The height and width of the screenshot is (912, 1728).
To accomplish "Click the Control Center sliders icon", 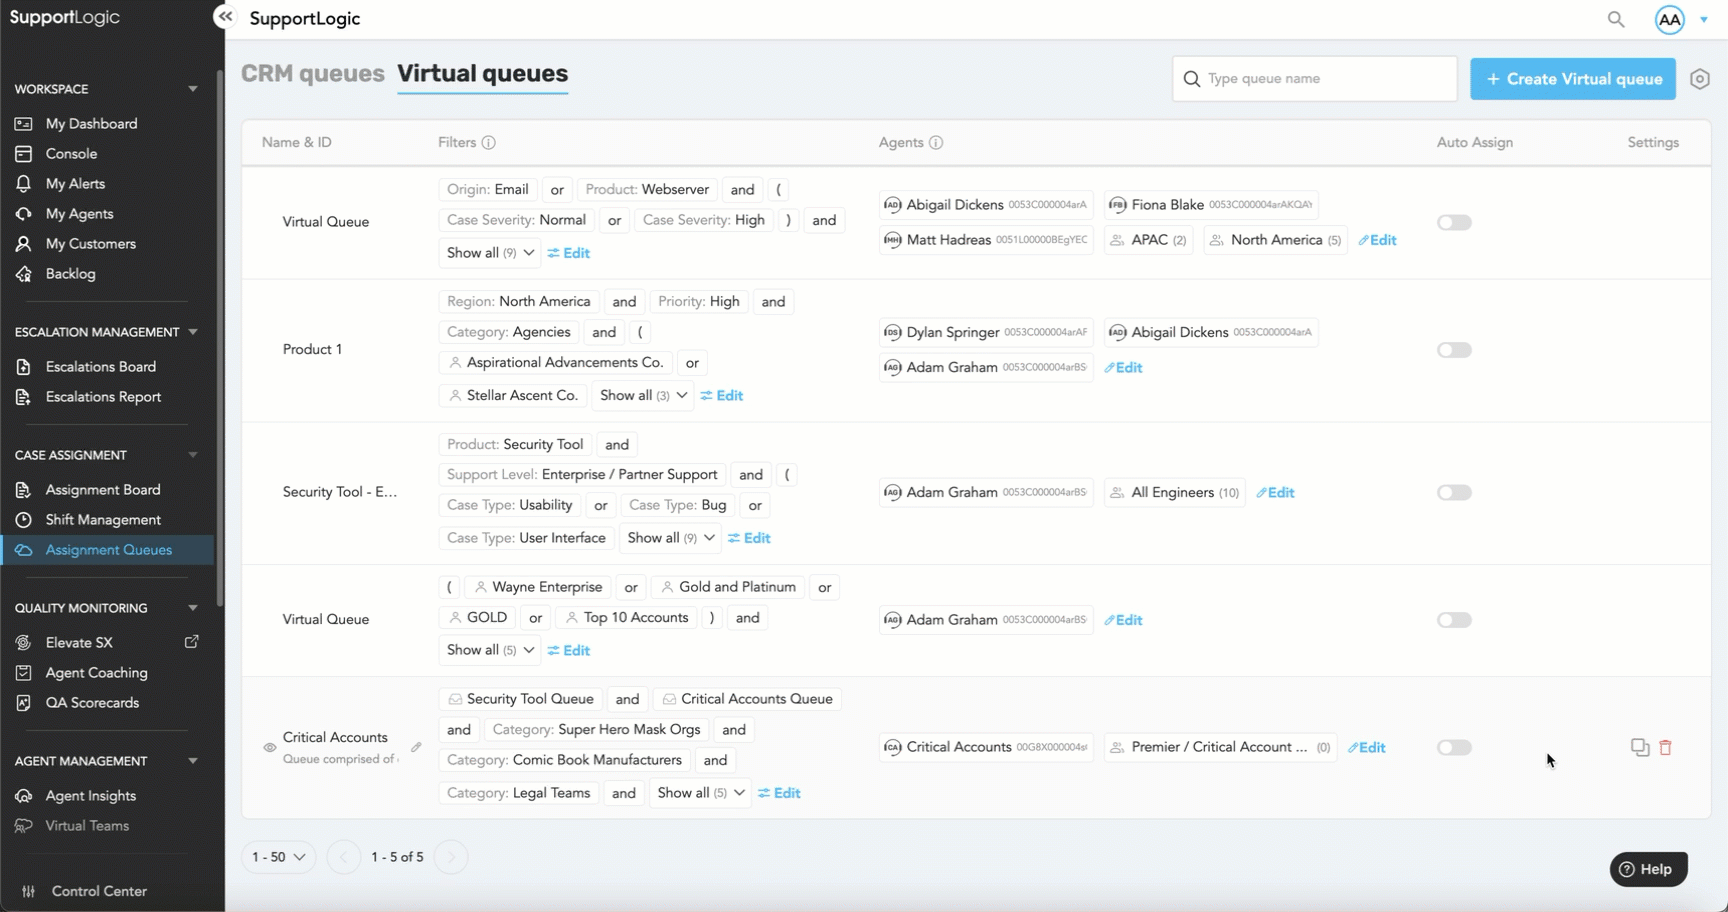I will (29, 891).
